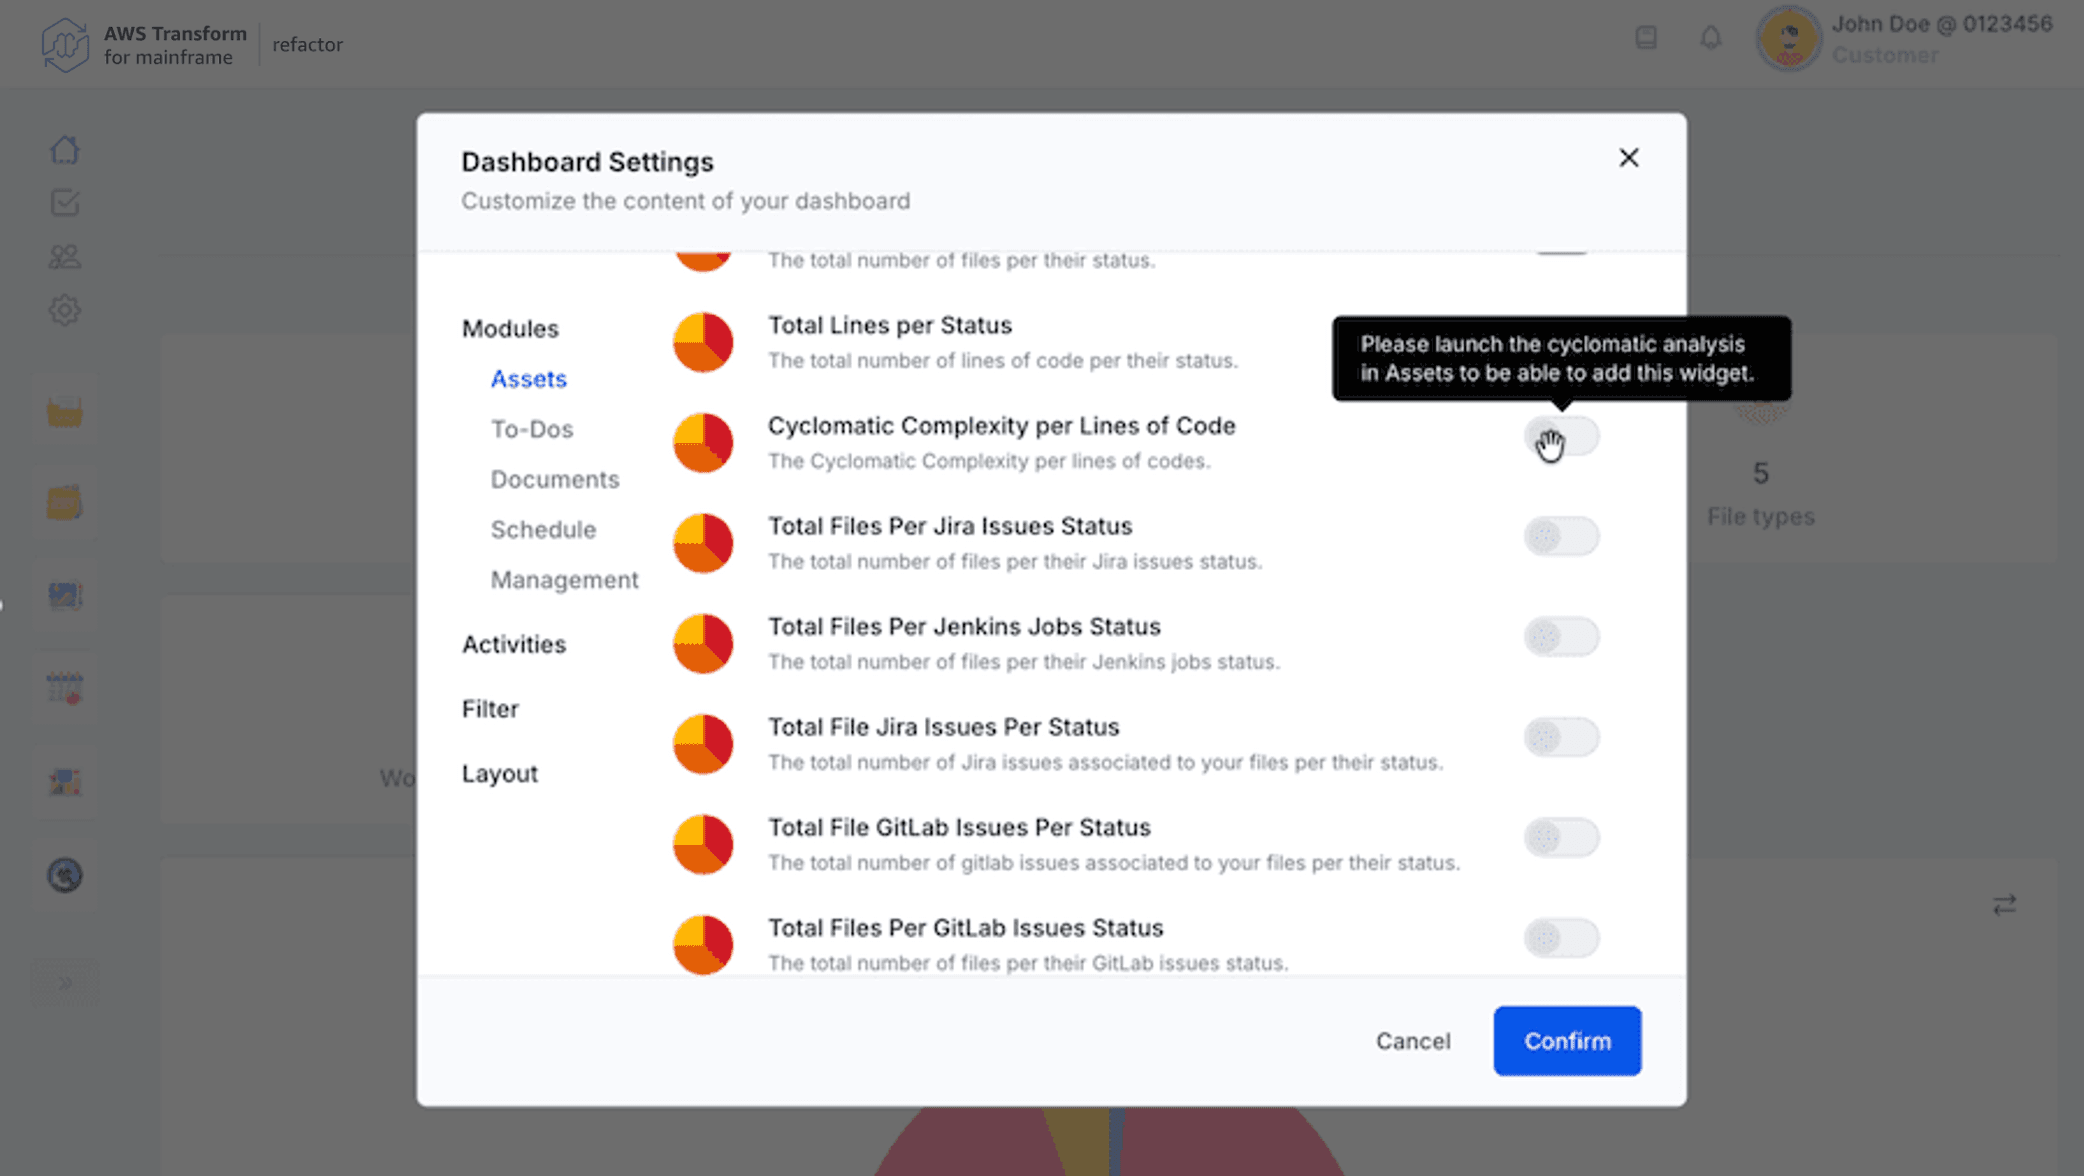
Task: Select the Layout settings section
Action: [500, 774]
